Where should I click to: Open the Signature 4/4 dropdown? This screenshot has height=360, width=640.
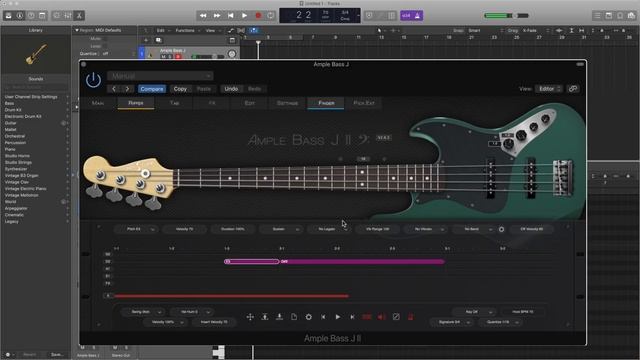pos(452,322)
